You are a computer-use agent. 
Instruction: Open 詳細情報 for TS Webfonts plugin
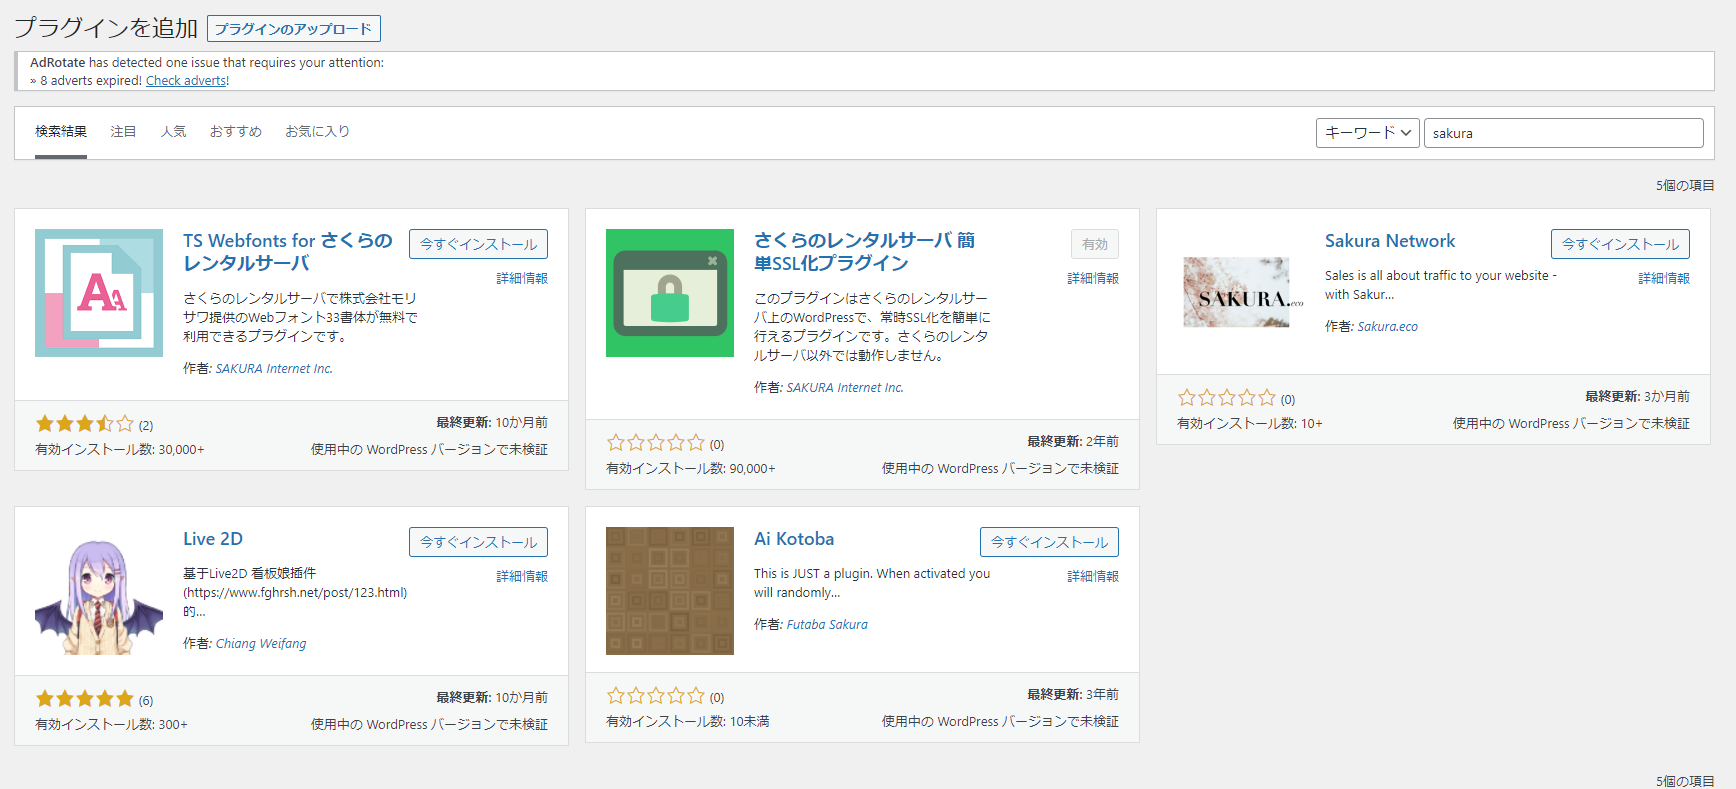click(522, 278)
